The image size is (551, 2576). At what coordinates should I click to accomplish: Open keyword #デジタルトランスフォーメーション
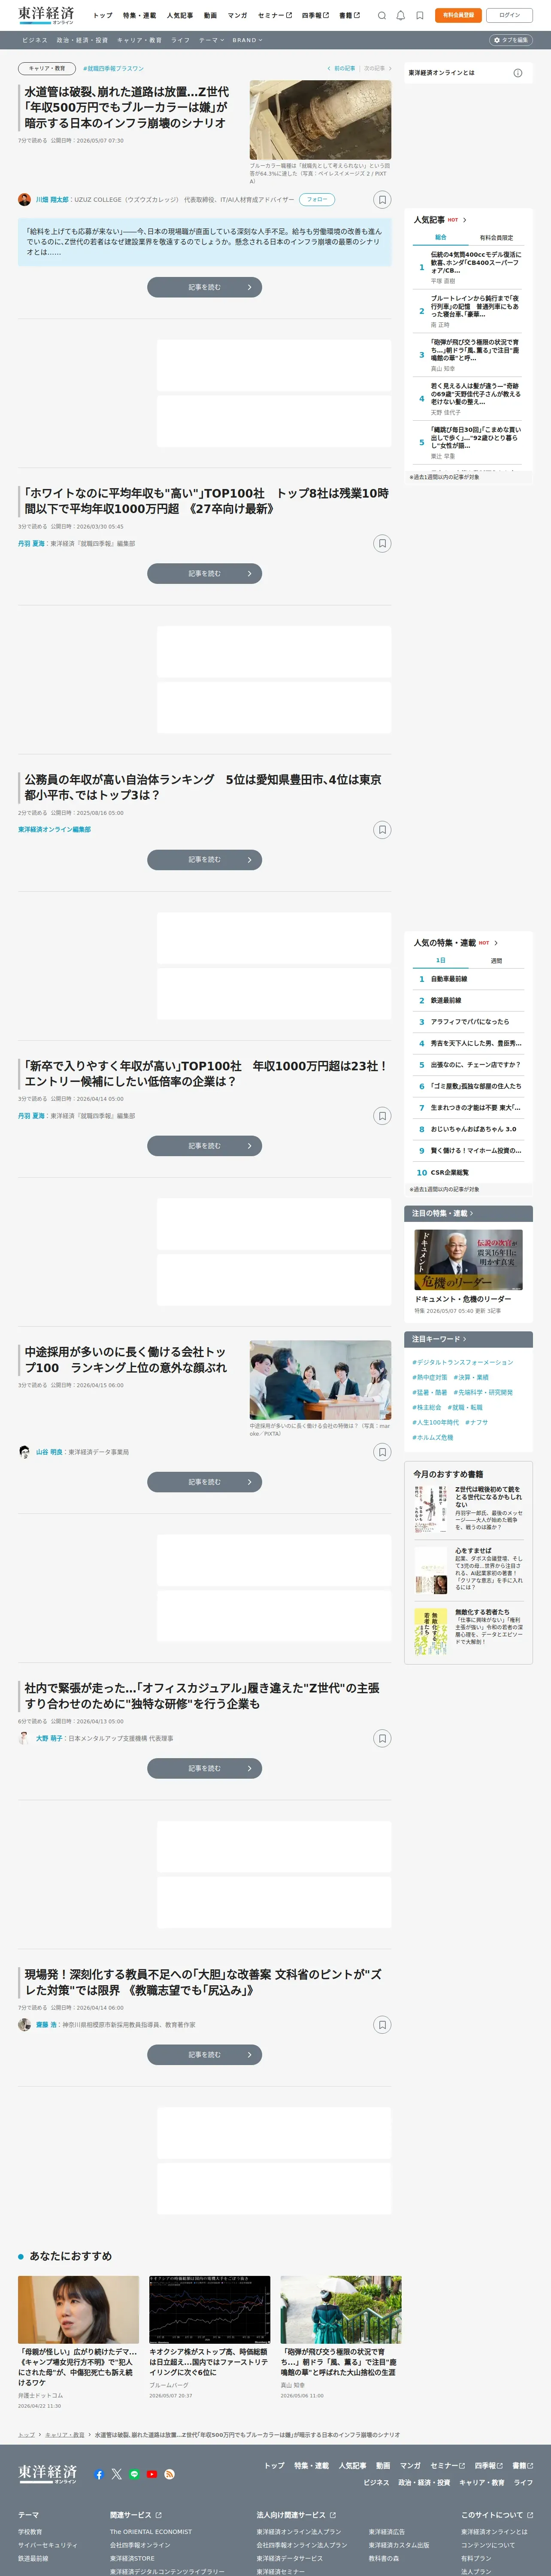point(463,1362)
